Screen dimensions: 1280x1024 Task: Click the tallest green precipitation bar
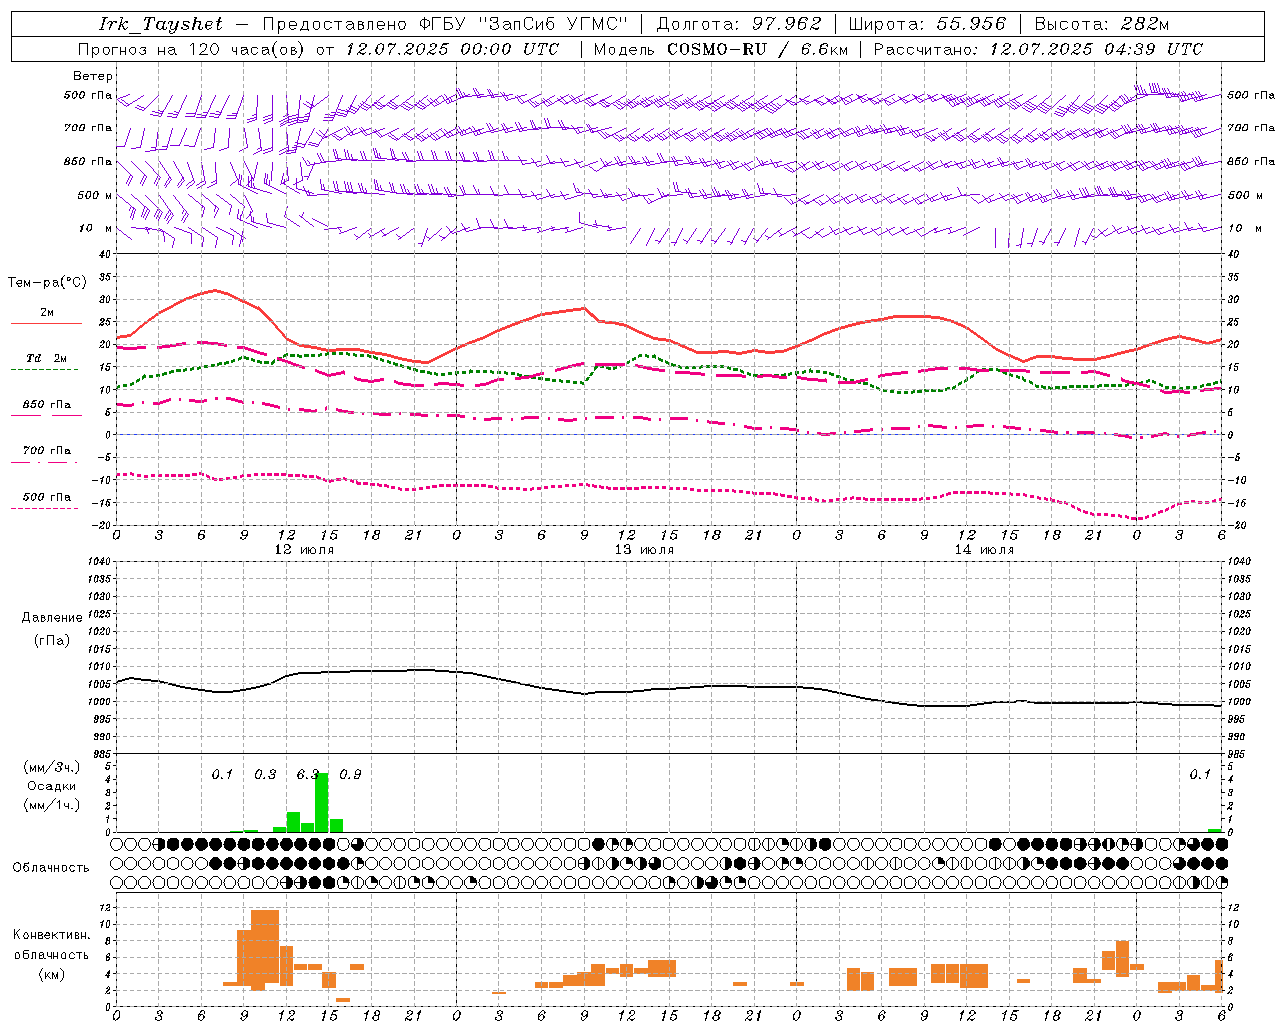[322, 802]
